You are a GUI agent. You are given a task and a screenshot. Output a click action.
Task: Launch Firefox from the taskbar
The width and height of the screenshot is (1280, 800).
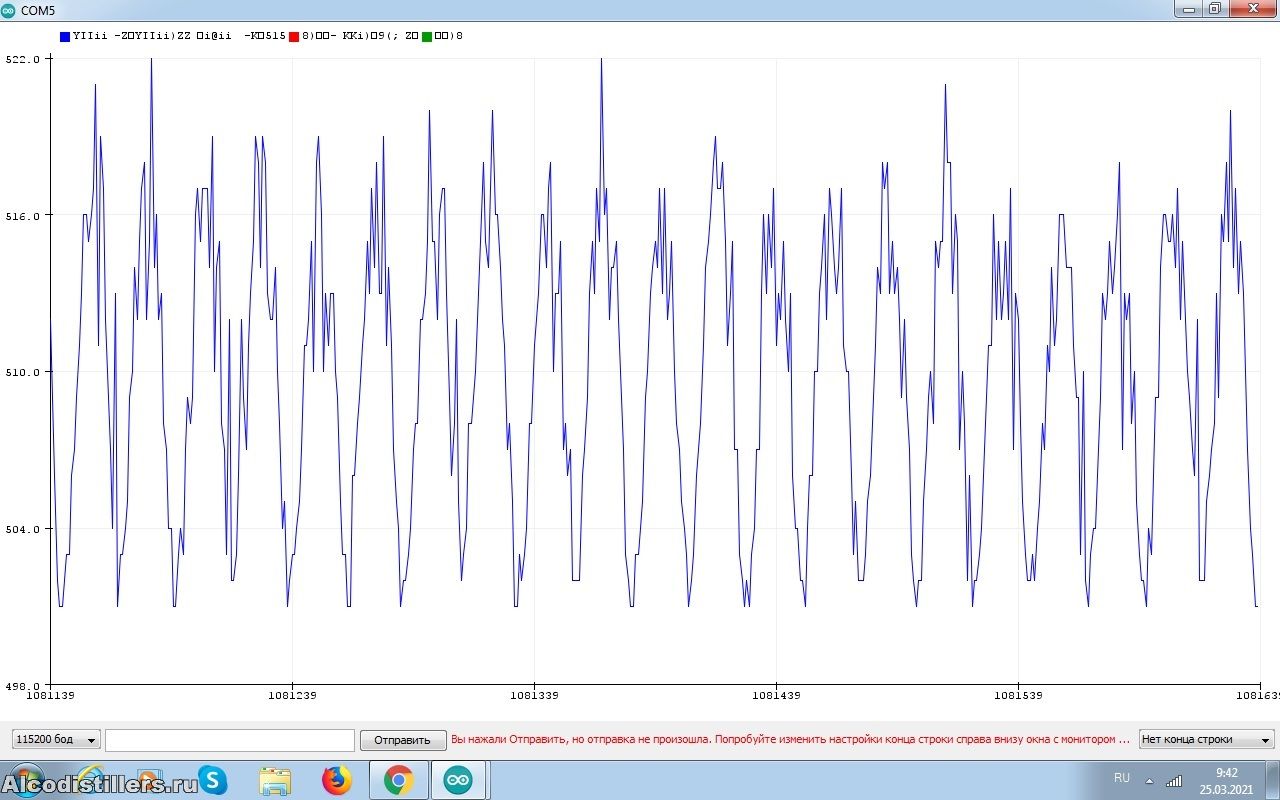pos(337,780)
